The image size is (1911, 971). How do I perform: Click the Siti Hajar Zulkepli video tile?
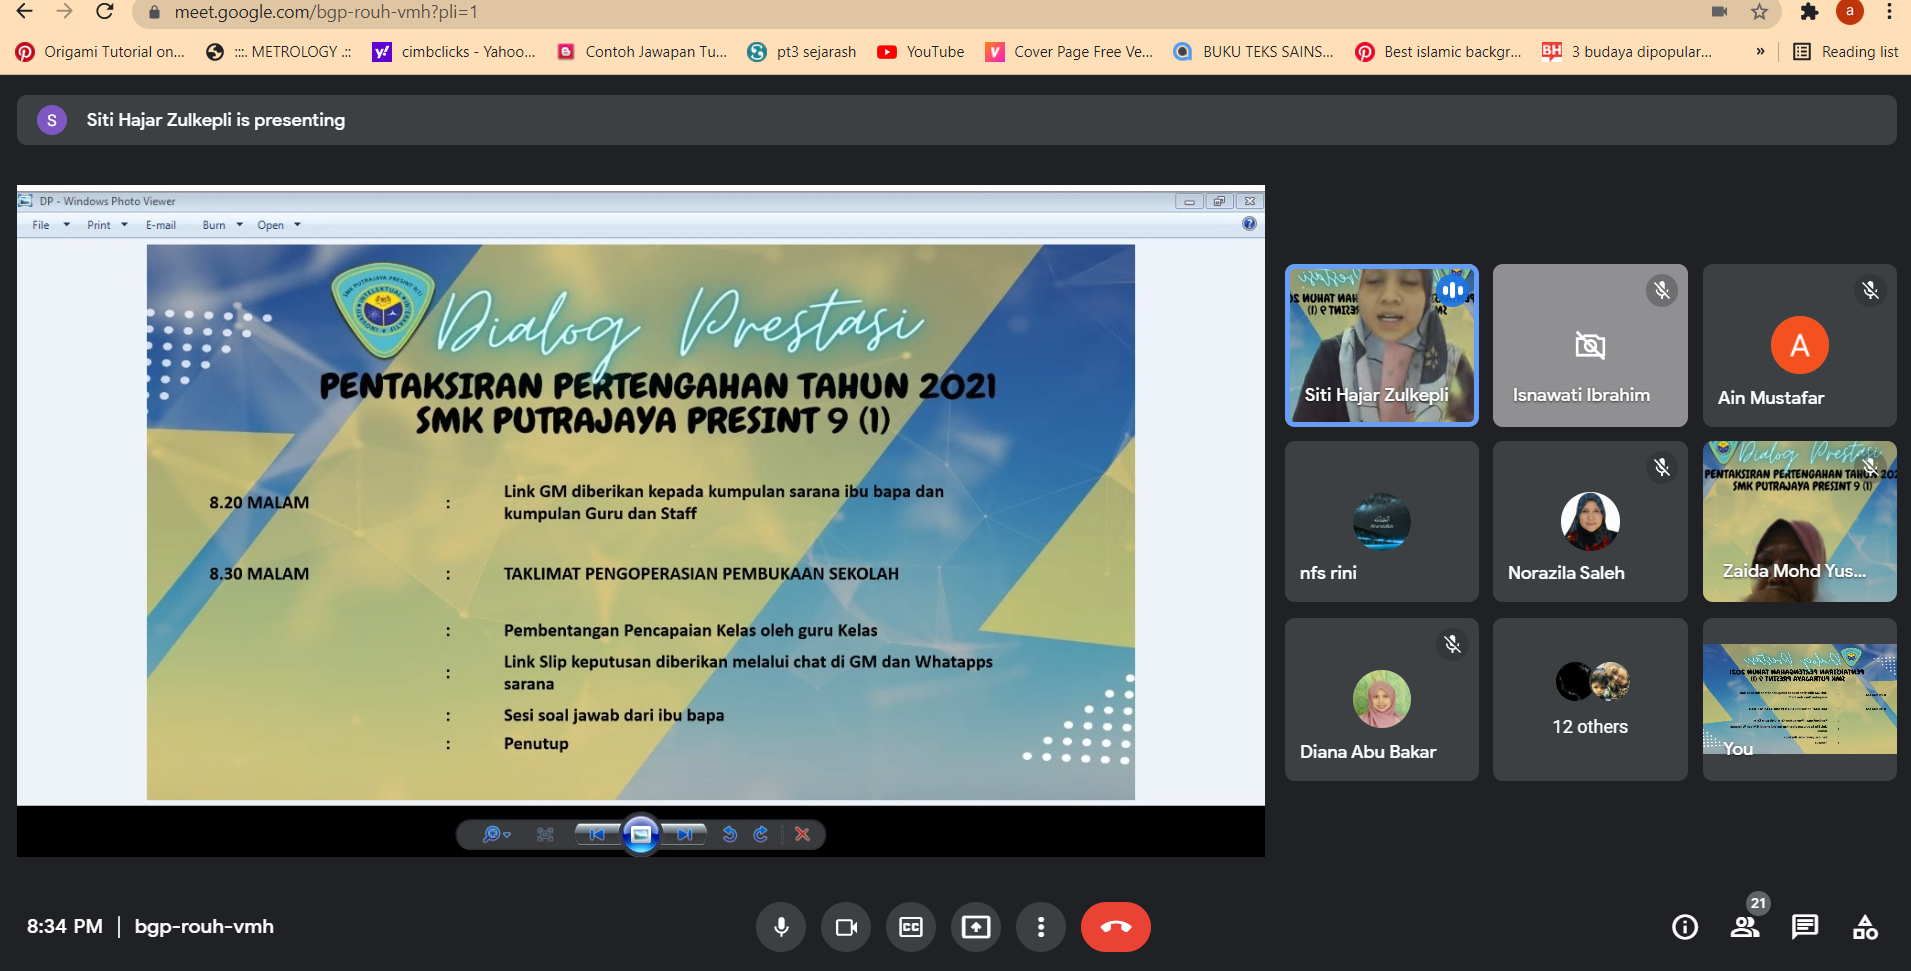[1381, 345]
